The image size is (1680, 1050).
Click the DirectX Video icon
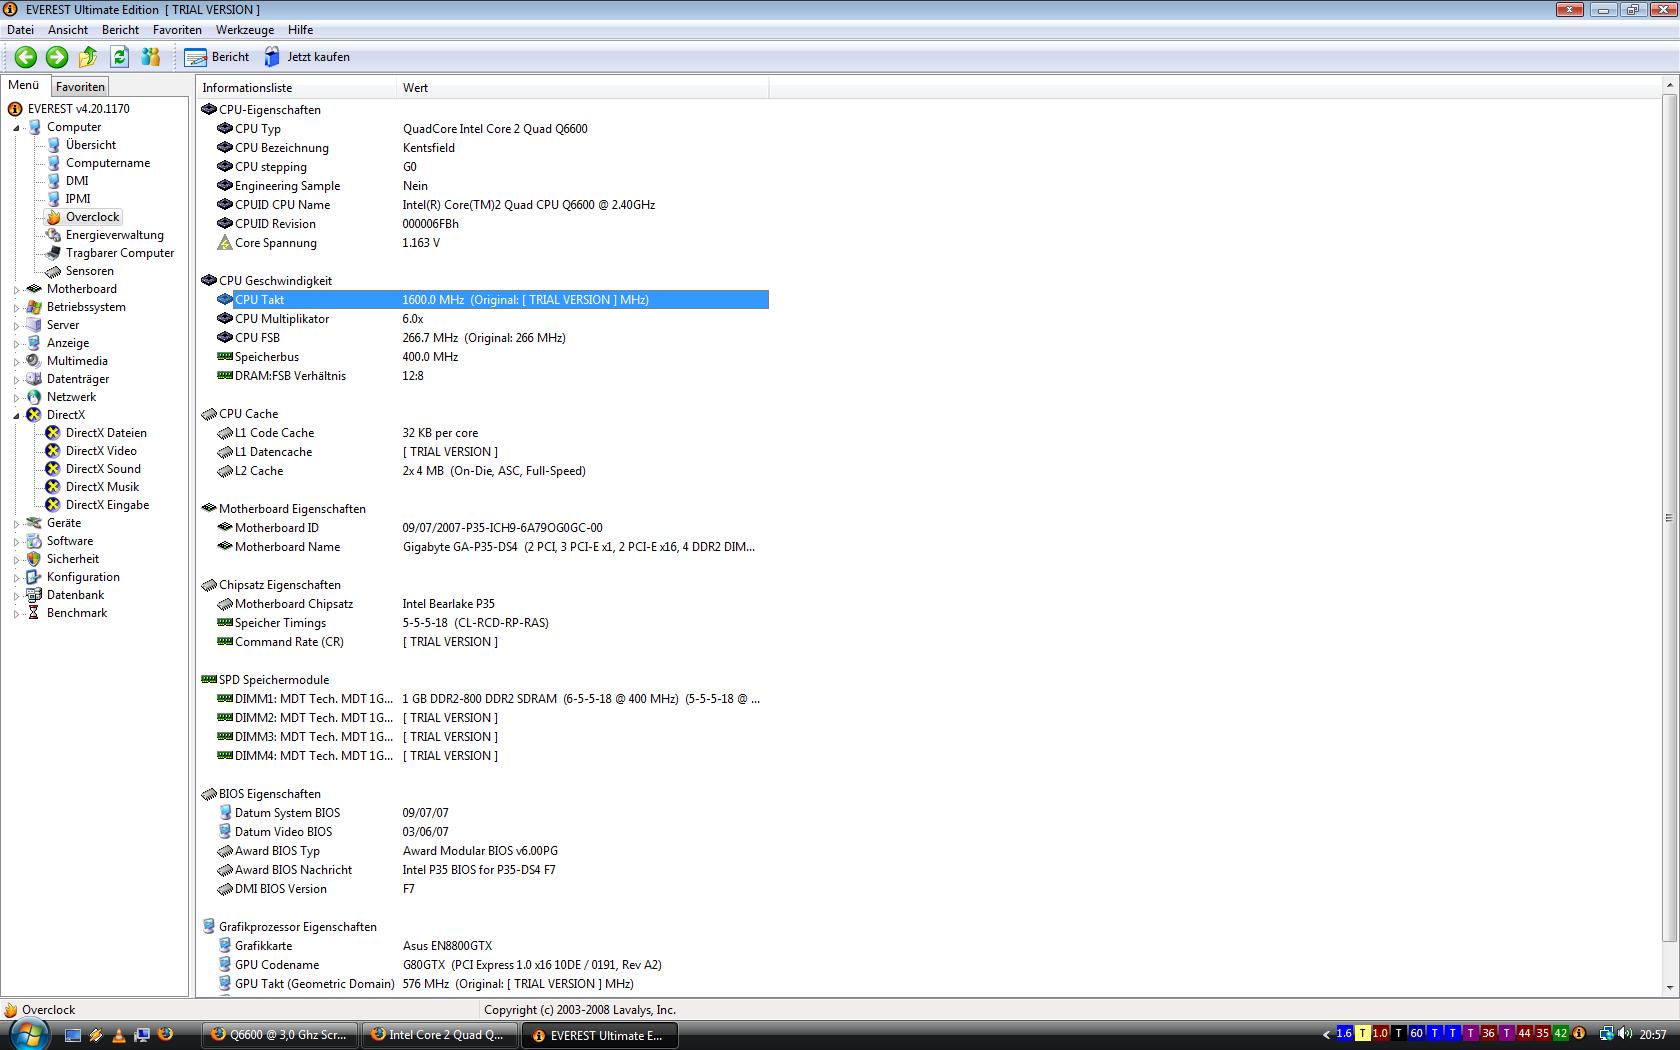[53, 451]
